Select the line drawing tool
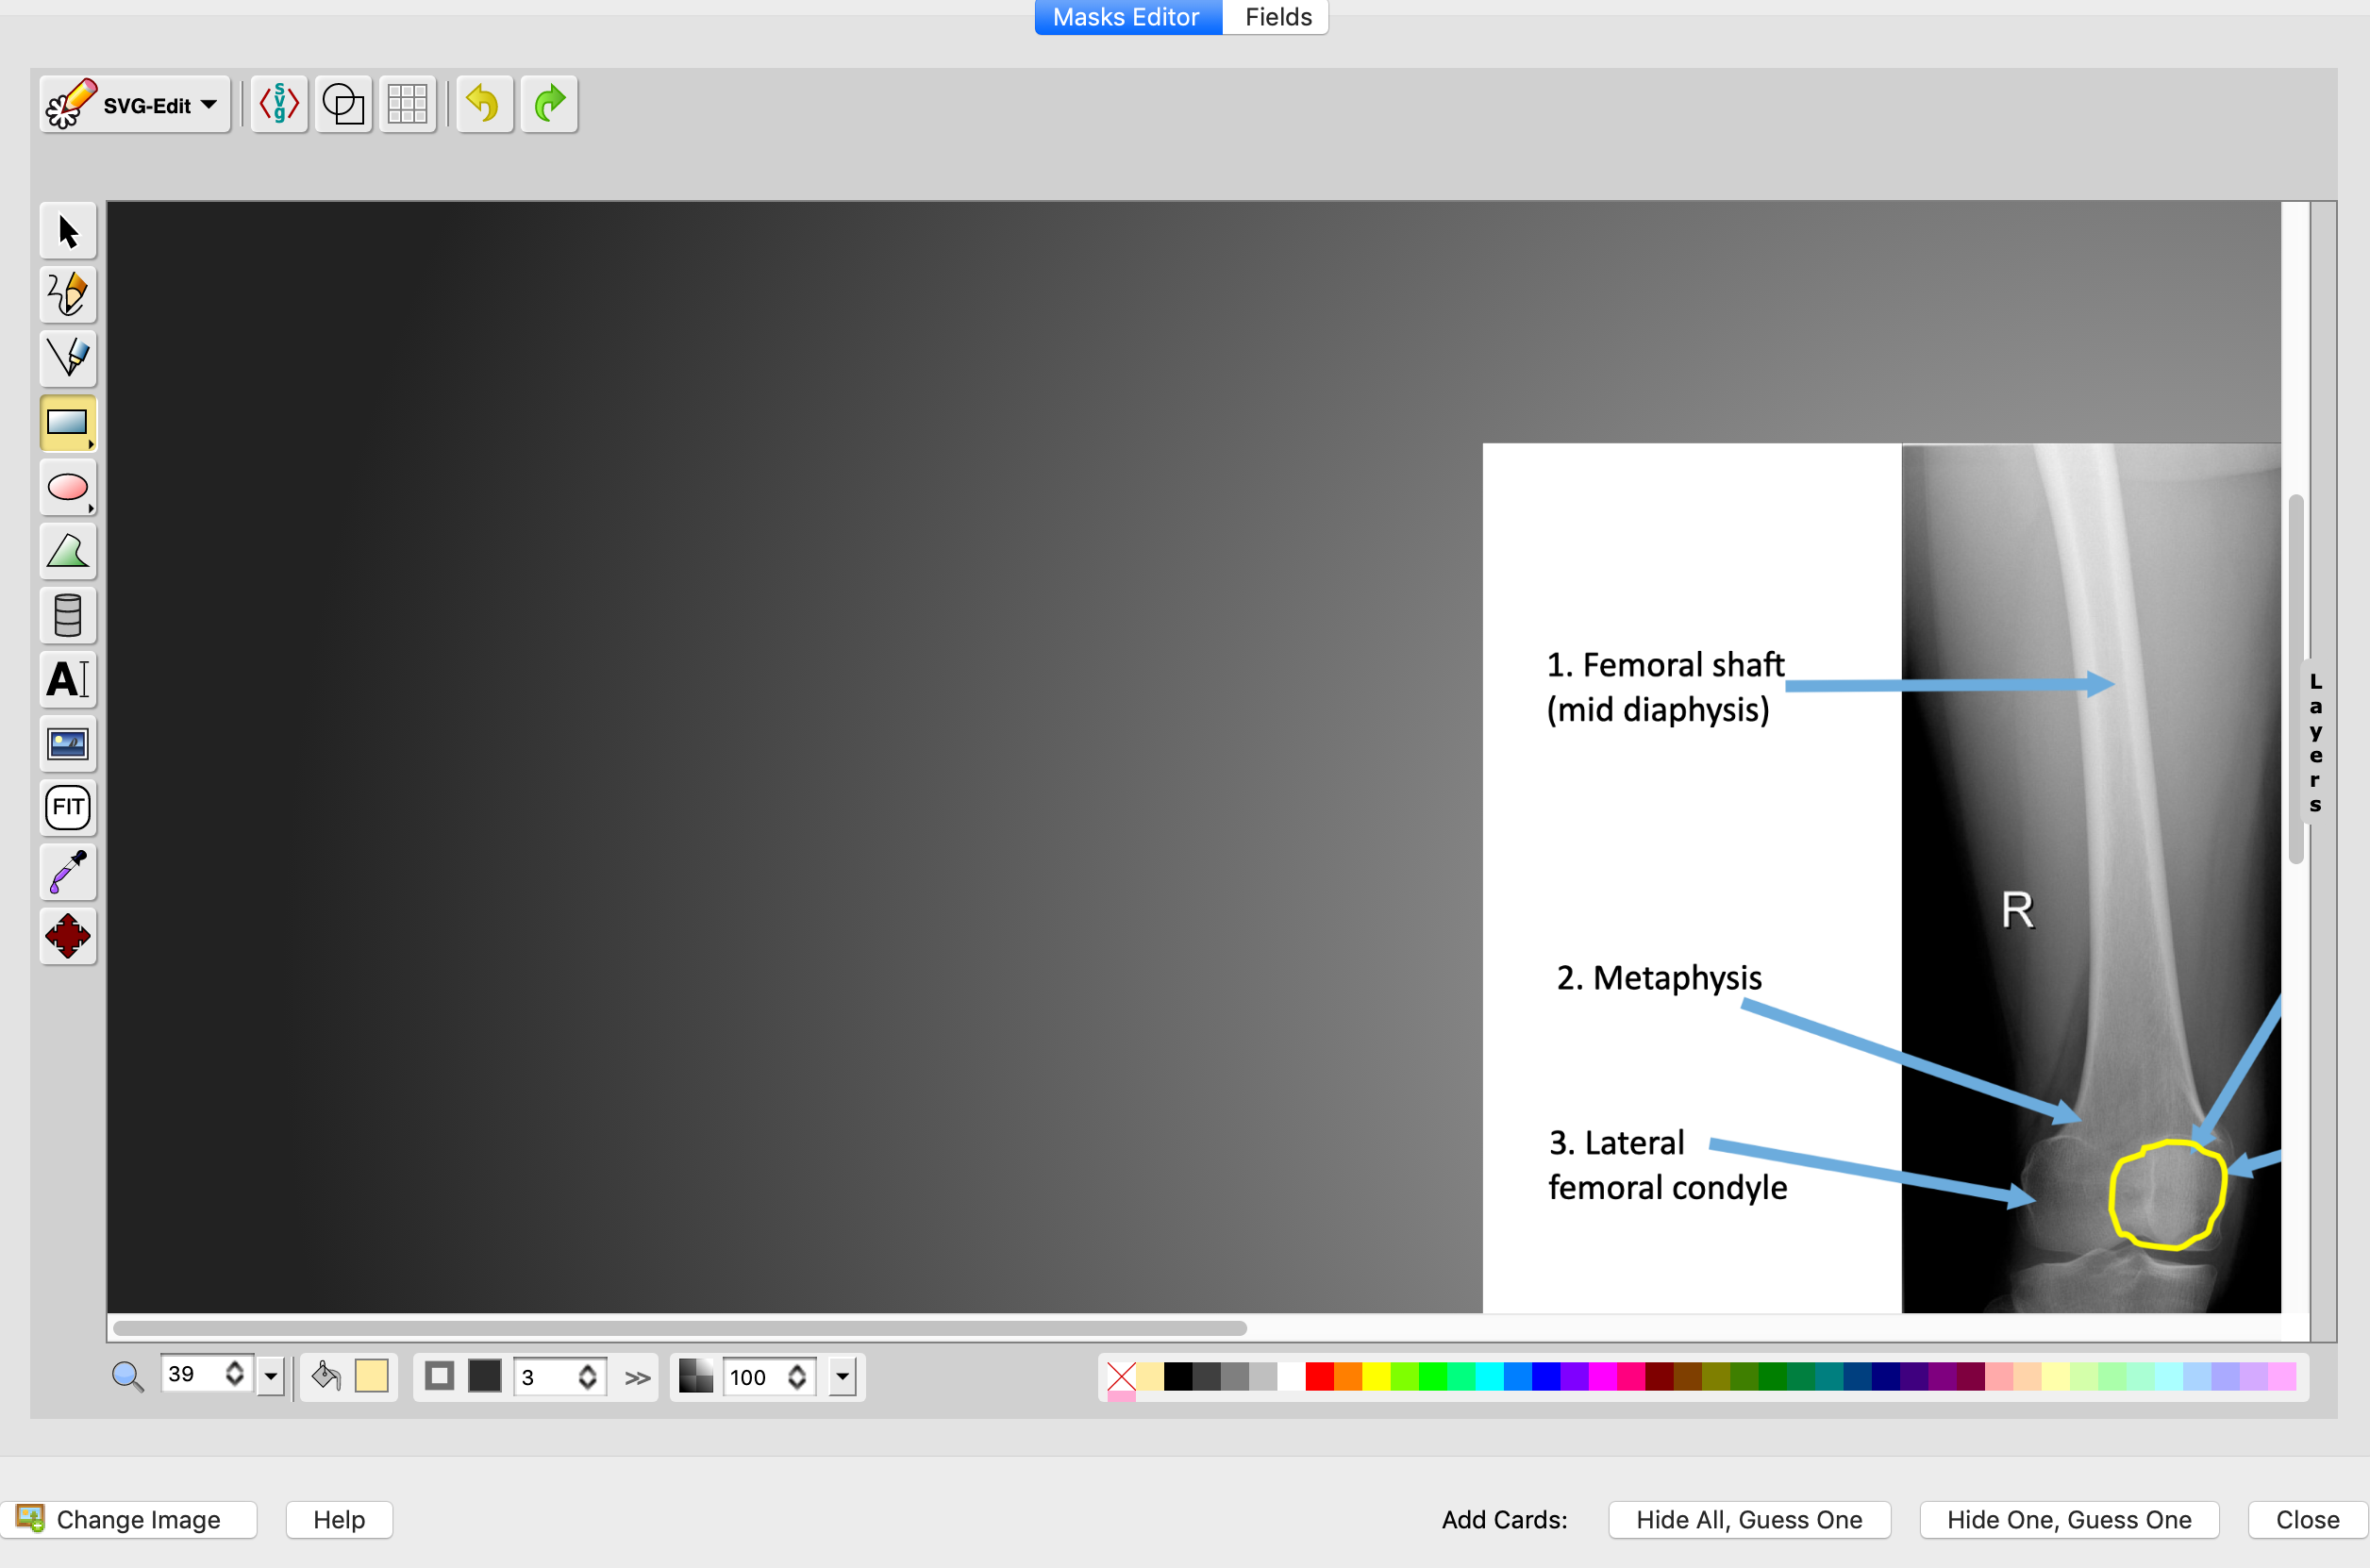2370x1568 pixels. [66, 358]
